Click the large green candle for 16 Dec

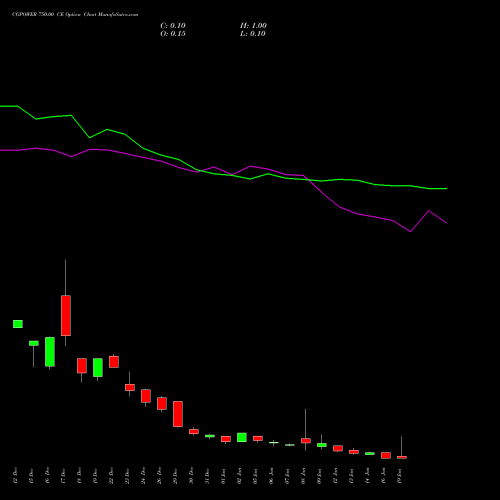click(x=50, y=352)
